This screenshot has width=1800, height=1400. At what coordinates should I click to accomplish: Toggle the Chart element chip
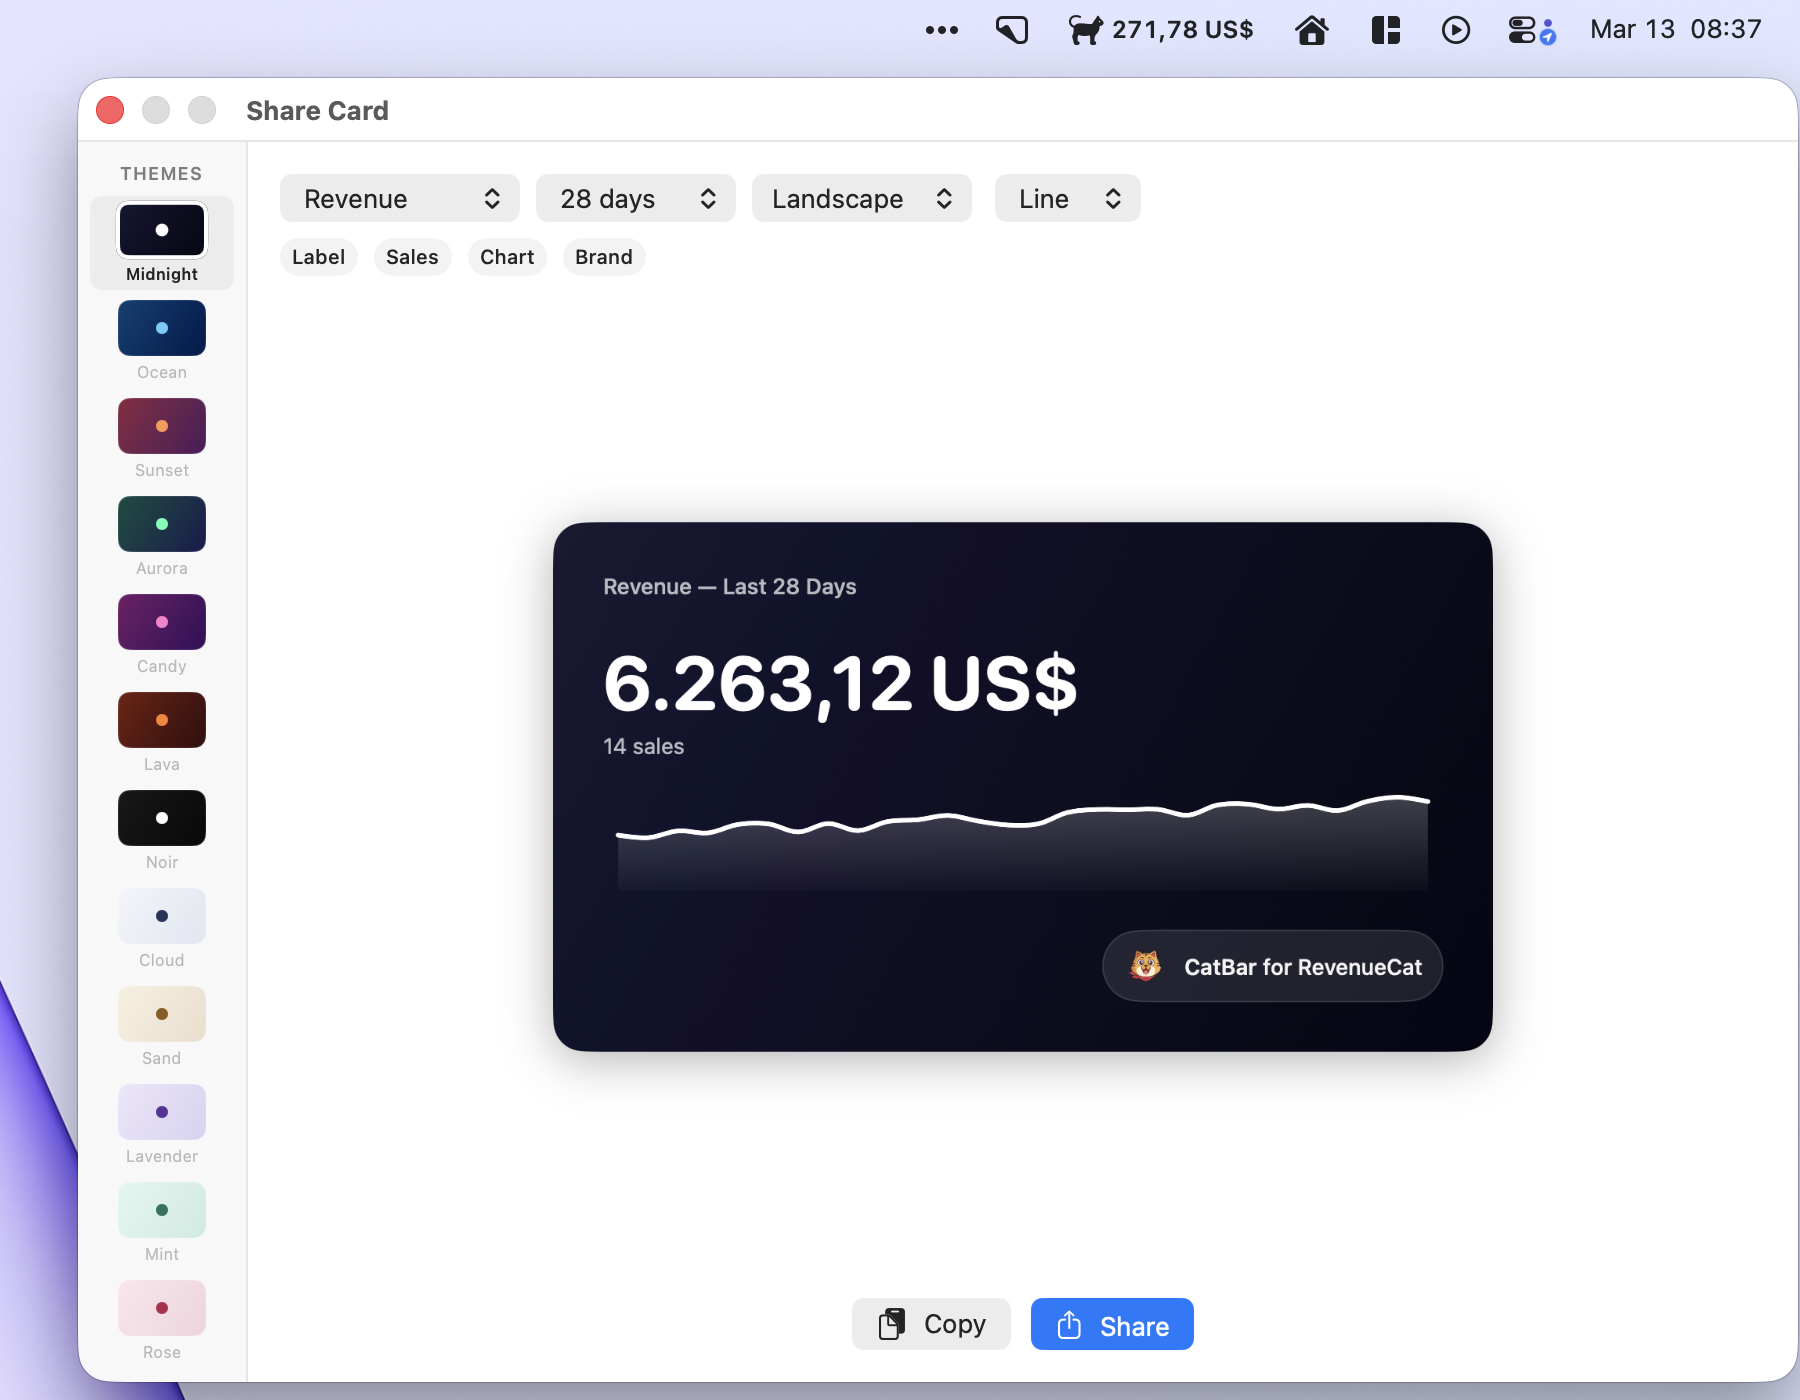pos(507,257)
